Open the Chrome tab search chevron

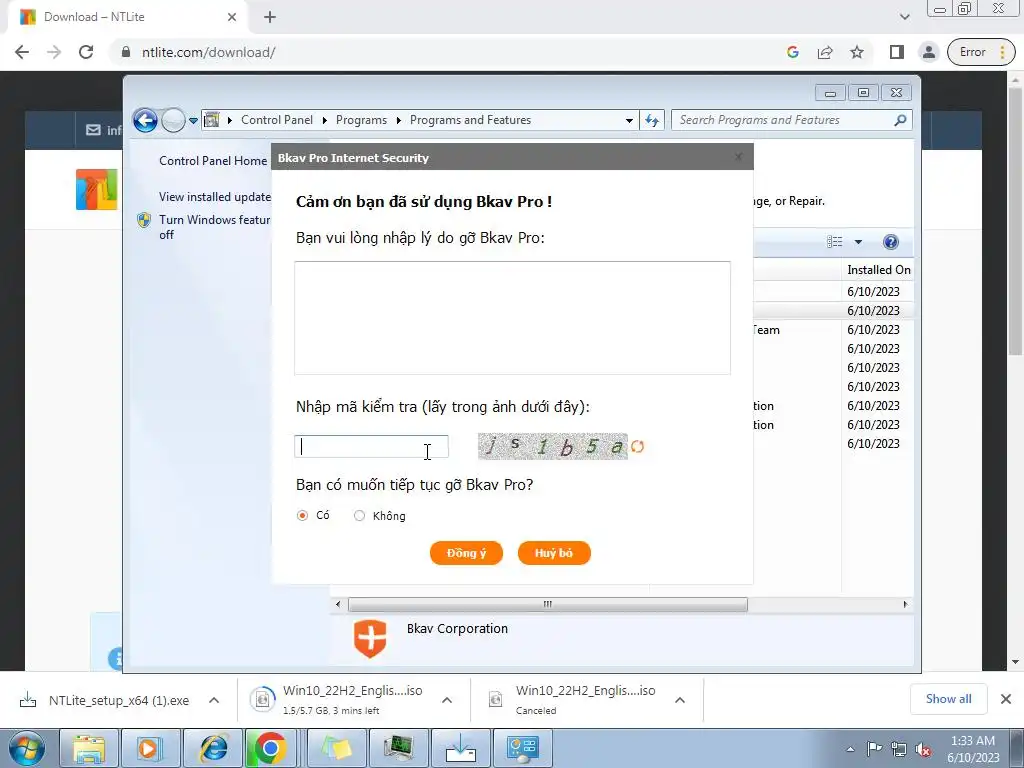[x=904, y=18]
